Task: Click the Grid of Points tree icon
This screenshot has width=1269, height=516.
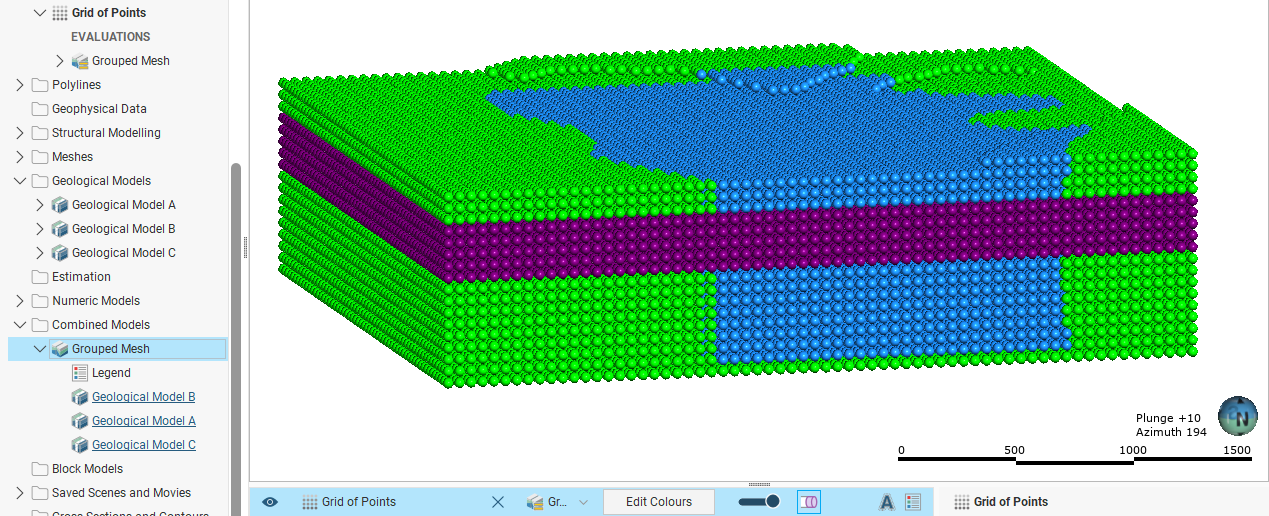Action: coord(60,13)
